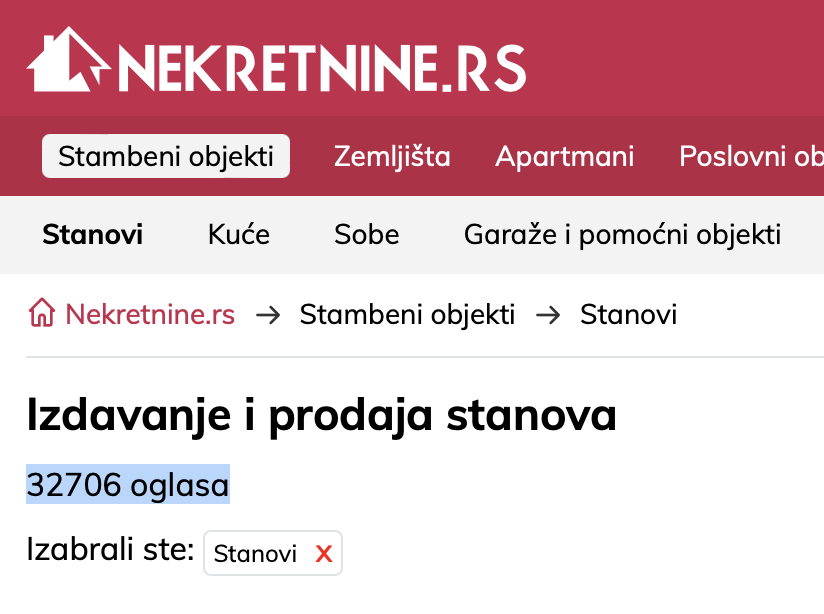Screen dimensions: 824x614
Task: Open the Poslovni objekti section
Action: pos(750,157)
